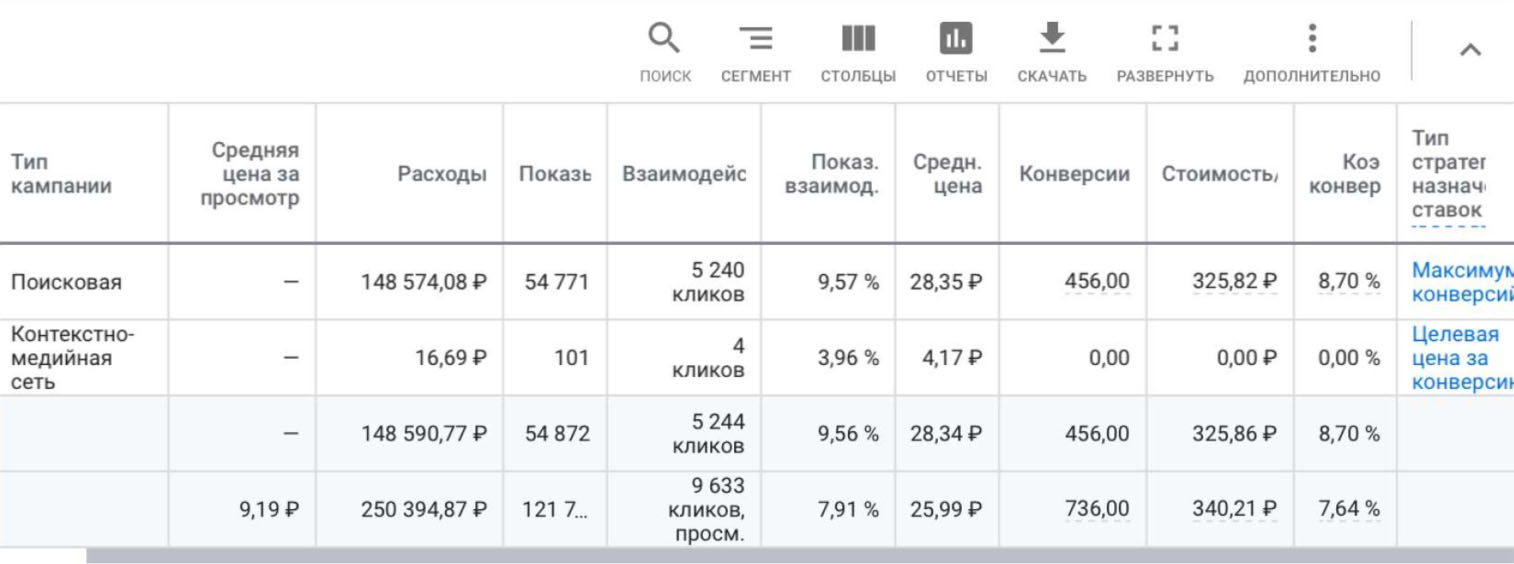1514x564 pixels.
Task: Click the horizontal scrollbar below the table
Action: pos(800,555)
